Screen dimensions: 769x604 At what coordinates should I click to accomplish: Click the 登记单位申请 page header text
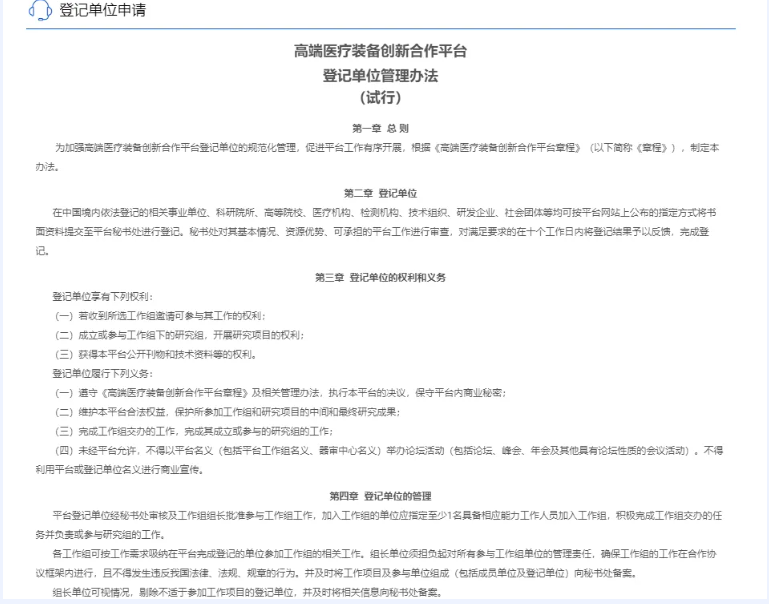103,10
